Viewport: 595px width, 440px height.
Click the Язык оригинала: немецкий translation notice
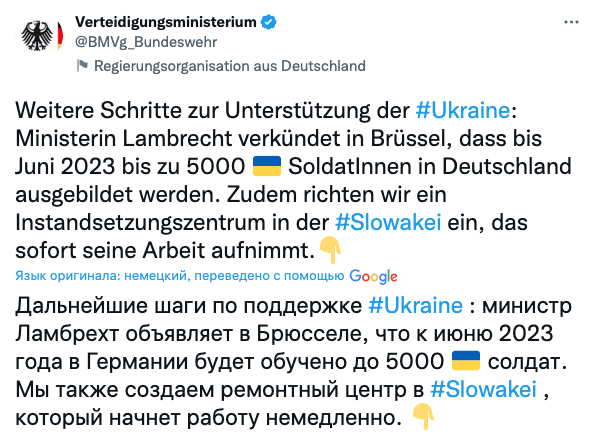pos(180,275)
